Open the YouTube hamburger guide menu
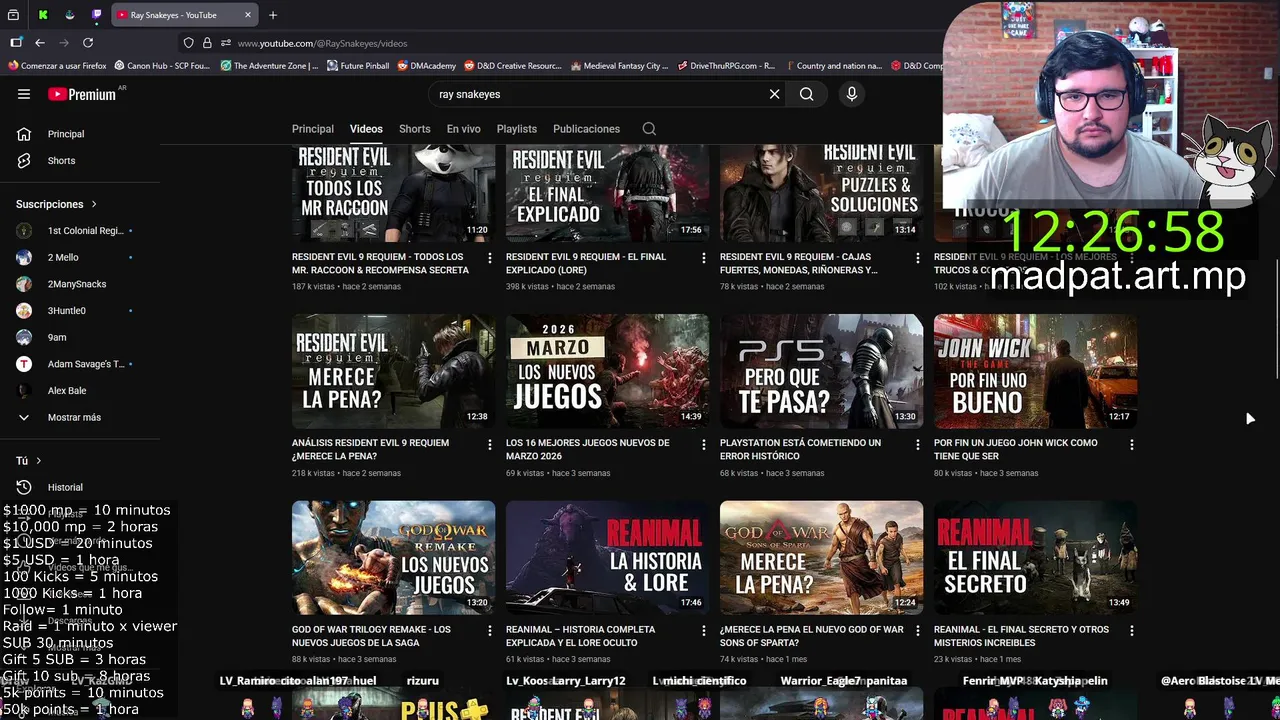 (x=24, y=94)
